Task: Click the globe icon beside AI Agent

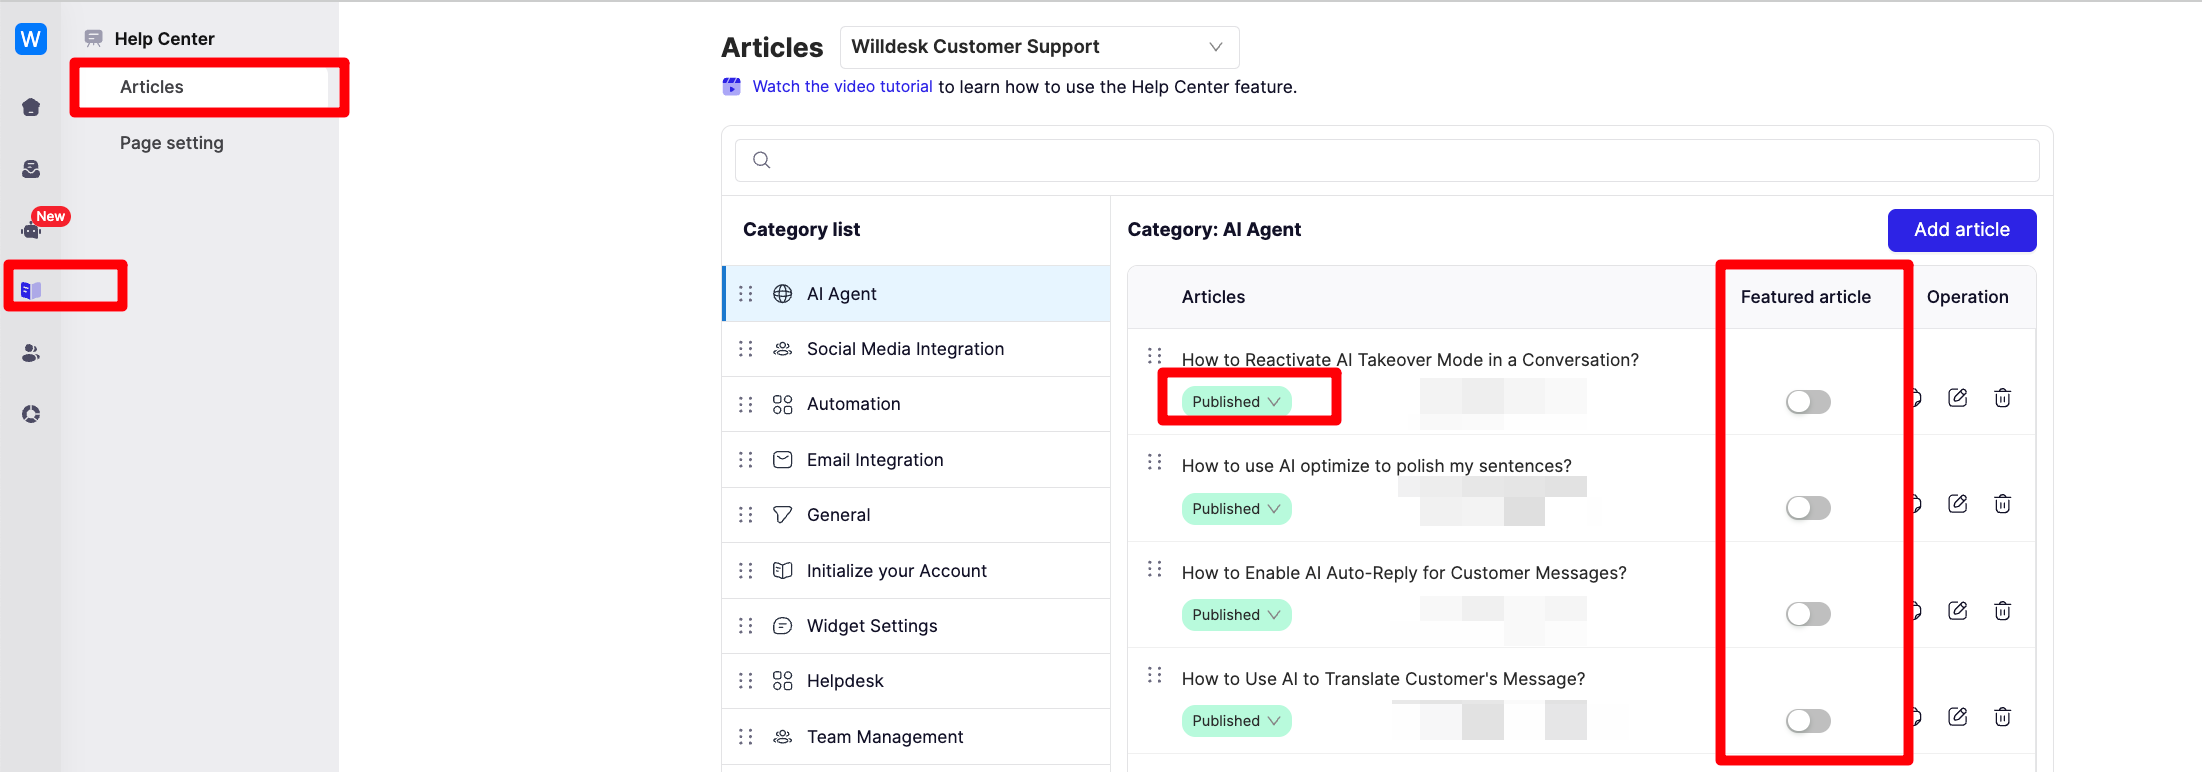Action: click(x=783, y=294)
